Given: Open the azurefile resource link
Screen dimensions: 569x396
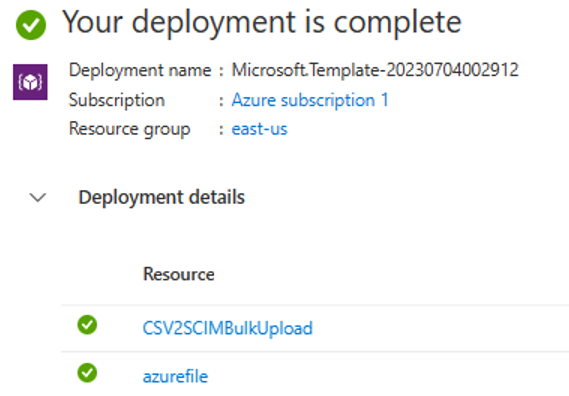Looking at the screenshot, I should (x=175, y=376).
